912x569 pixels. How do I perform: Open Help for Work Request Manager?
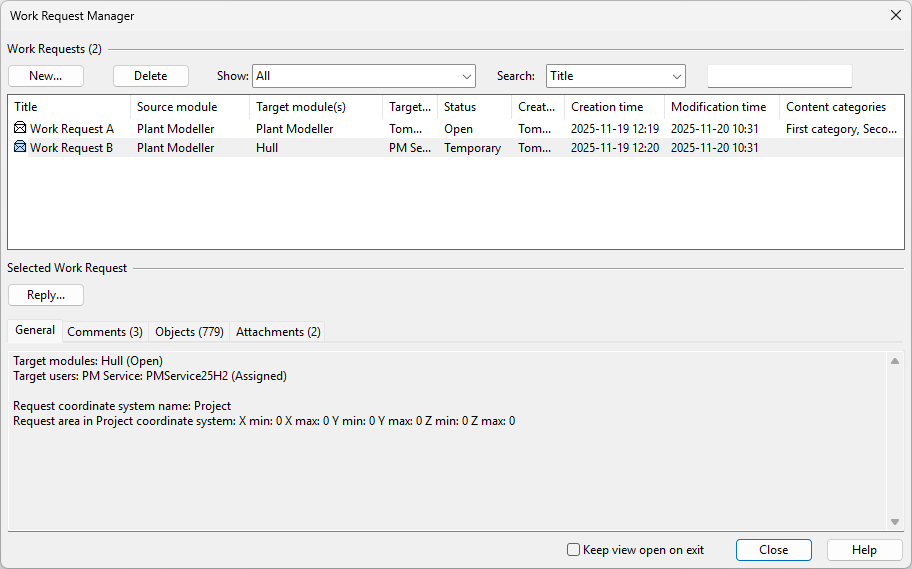click(x=864, y=550)
